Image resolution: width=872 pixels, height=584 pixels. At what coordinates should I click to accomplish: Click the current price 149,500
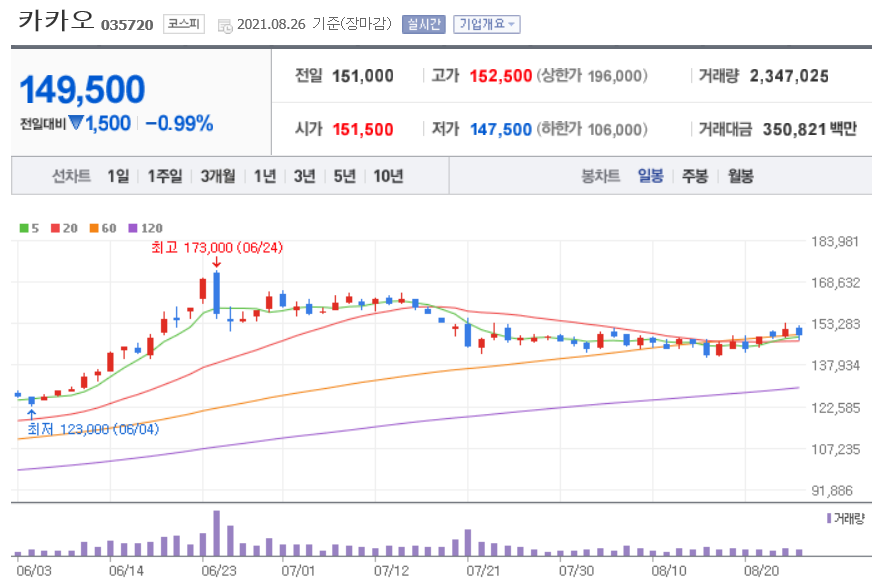(x=82, y=90)
